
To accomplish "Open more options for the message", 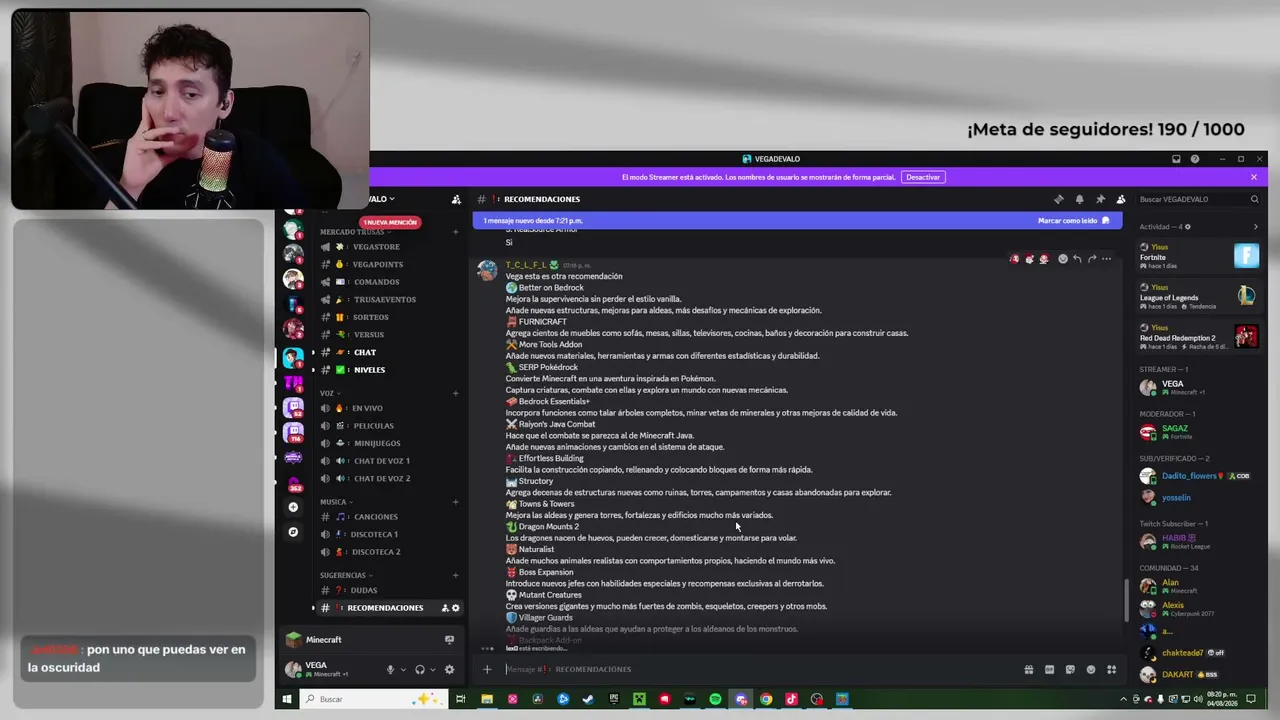I will [1106, 259].
